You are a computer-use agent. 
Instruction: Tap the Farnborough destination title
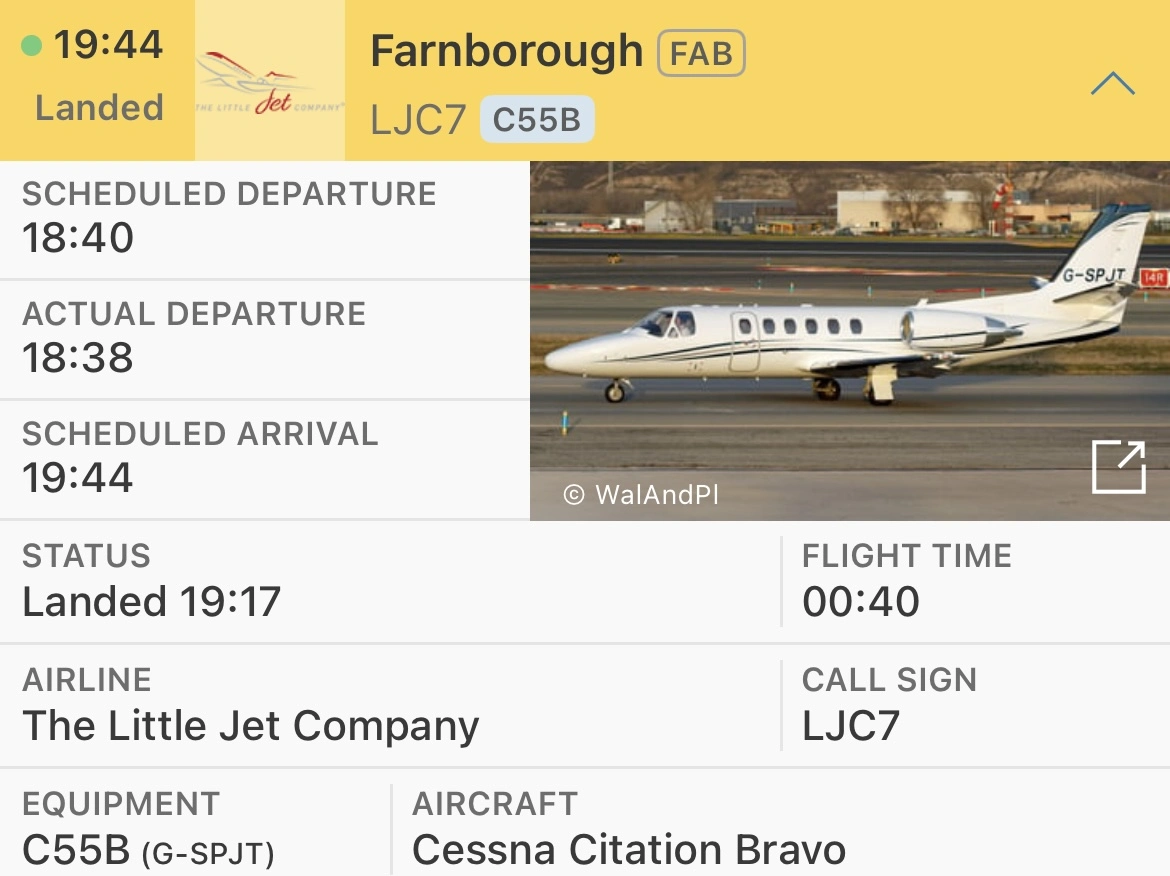tap(506, 51)
